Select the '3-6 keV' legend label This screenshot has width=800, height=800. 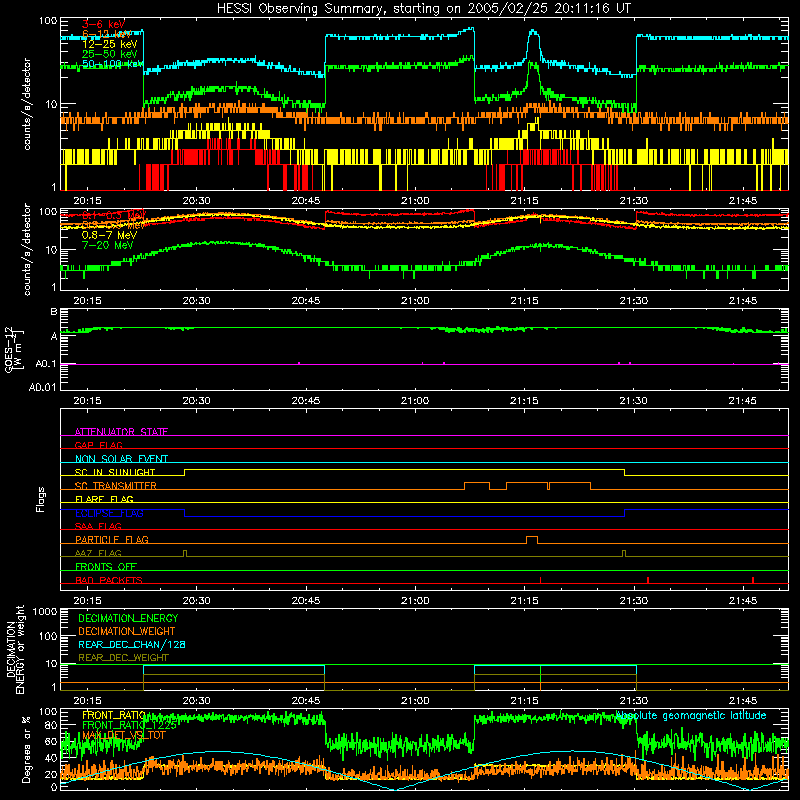tap(103, 24)
